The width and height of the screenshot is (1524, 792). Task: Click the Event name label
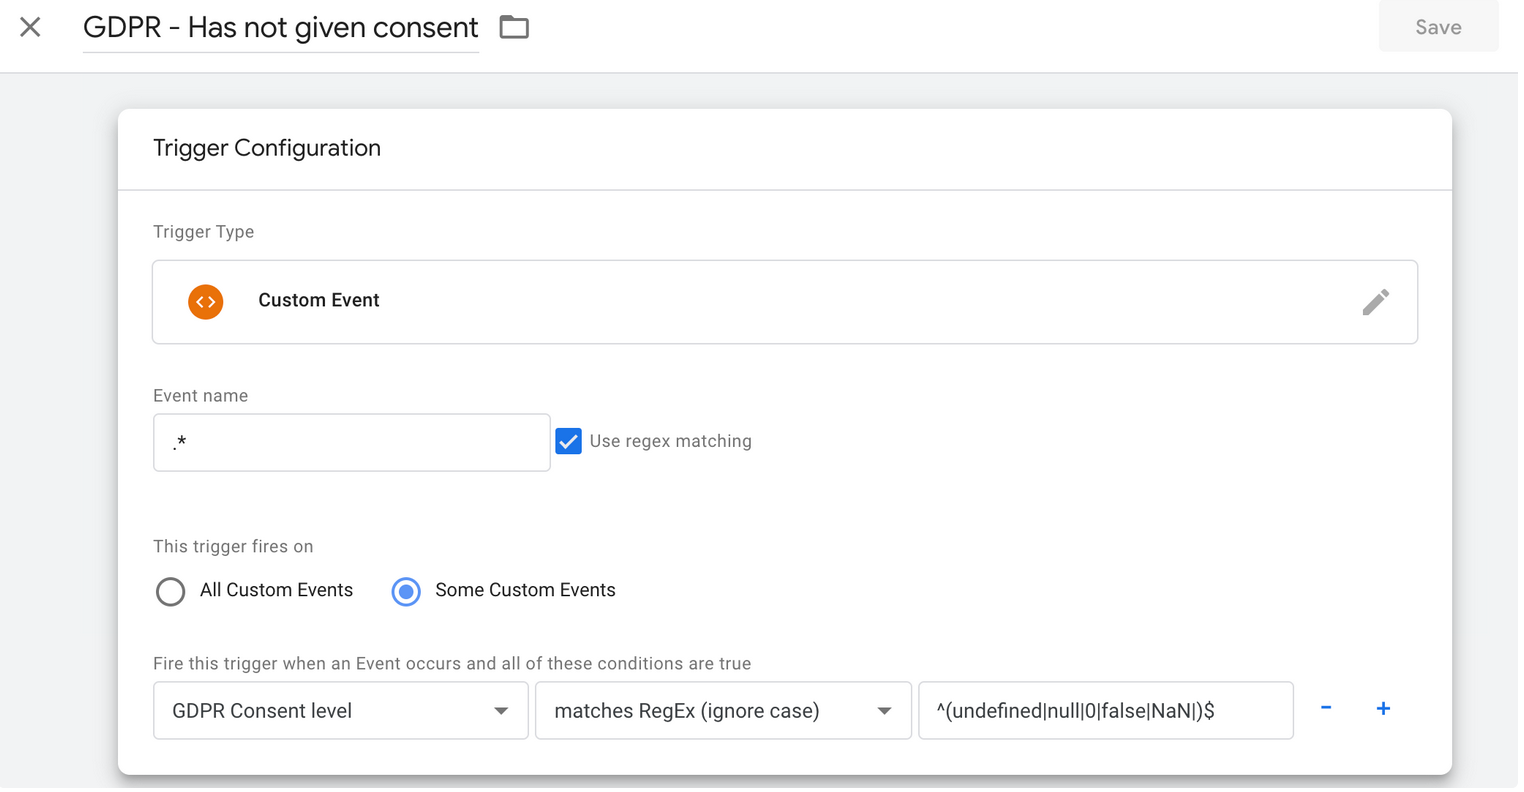tap(200, 396)
